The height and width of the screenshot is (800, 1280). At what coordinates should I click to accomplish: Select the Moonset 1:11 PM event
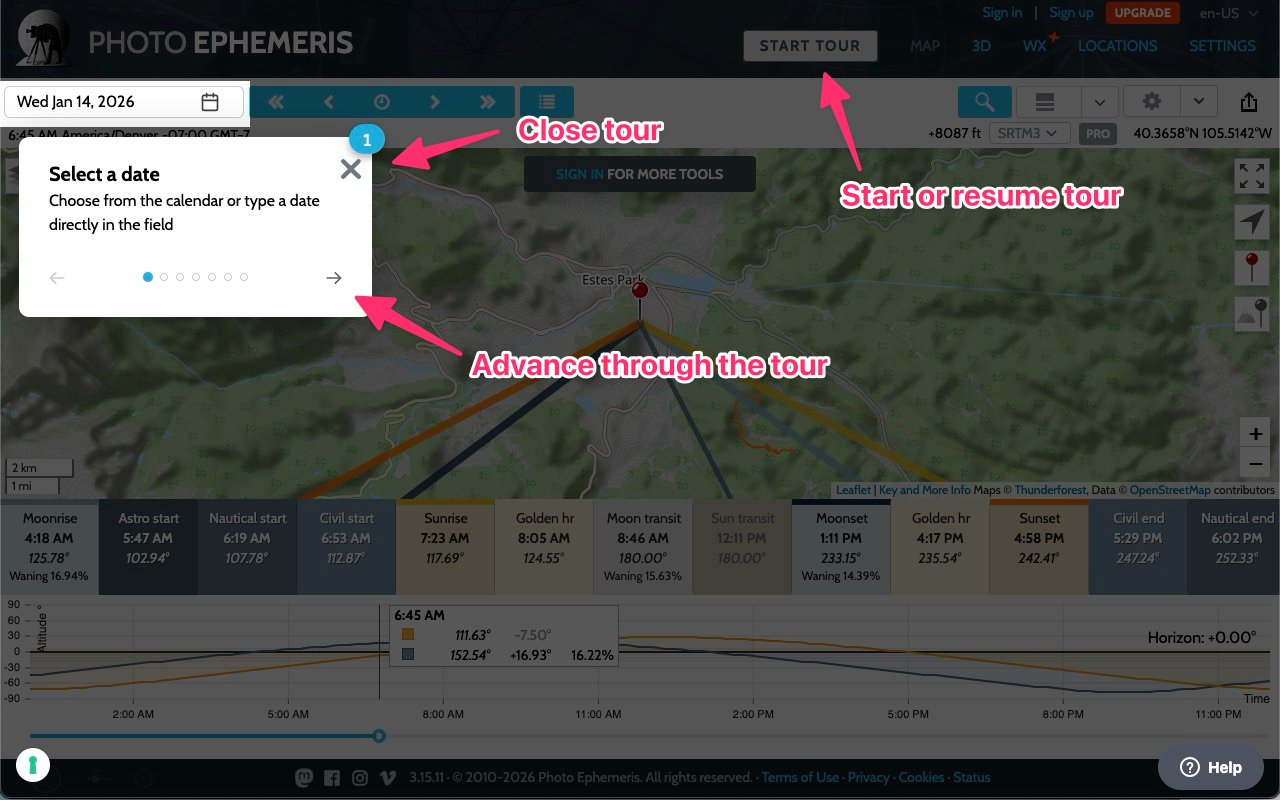pyautogui.click(x=841, y=548)
